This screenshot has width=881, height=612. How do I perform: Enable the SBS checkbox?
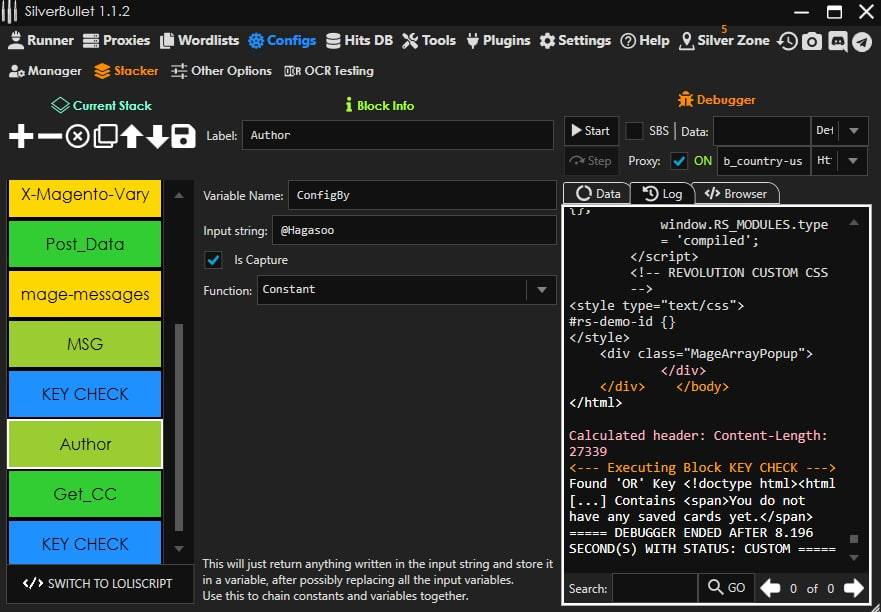634,131
